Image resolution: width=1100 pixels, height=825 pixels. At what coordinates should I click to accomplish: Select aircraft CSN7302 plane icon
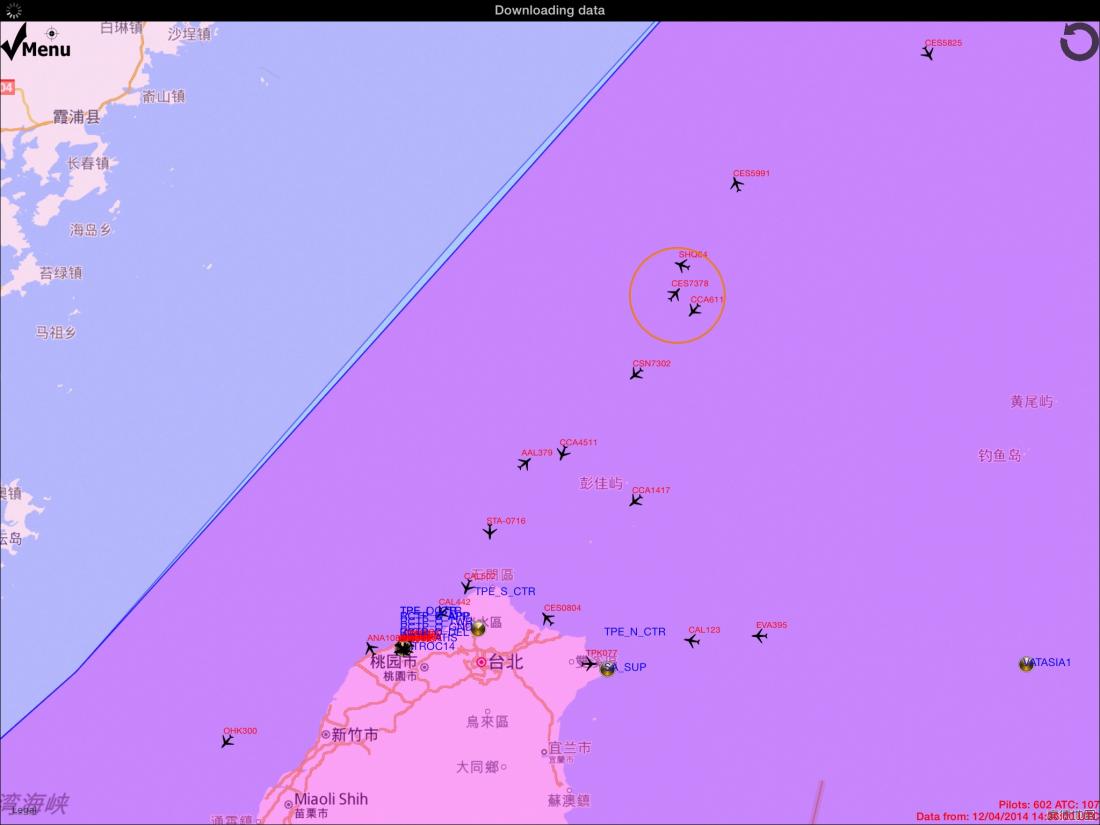click(636, 374)
